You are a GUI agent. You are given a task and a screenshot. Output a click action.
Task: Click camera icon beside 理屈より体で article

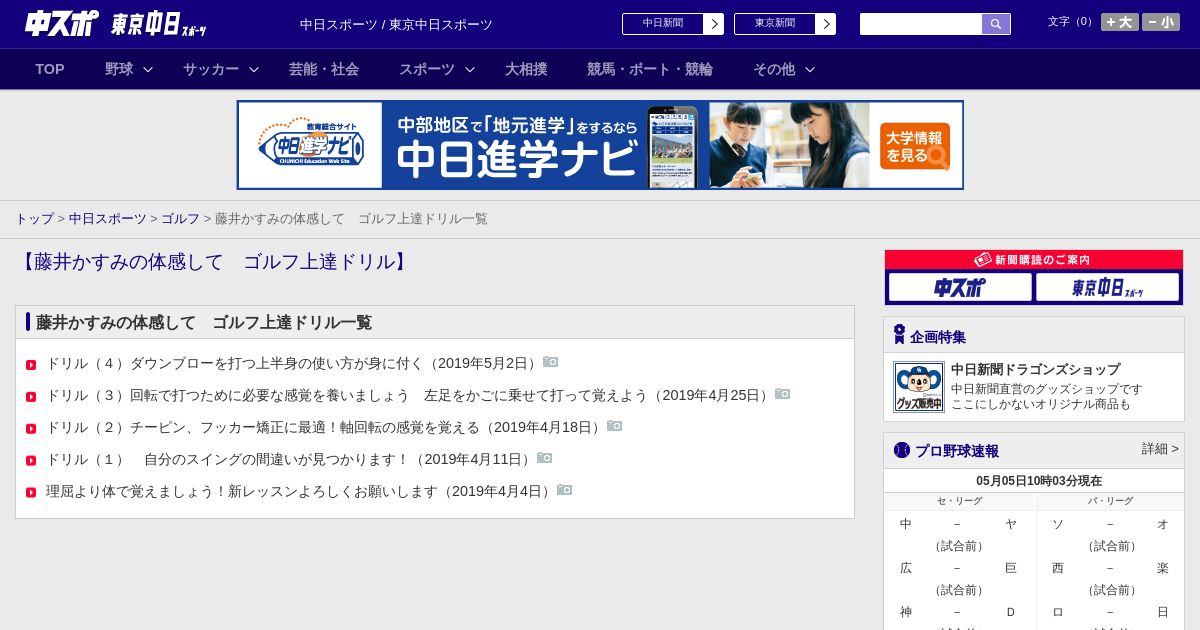point(564,490)
